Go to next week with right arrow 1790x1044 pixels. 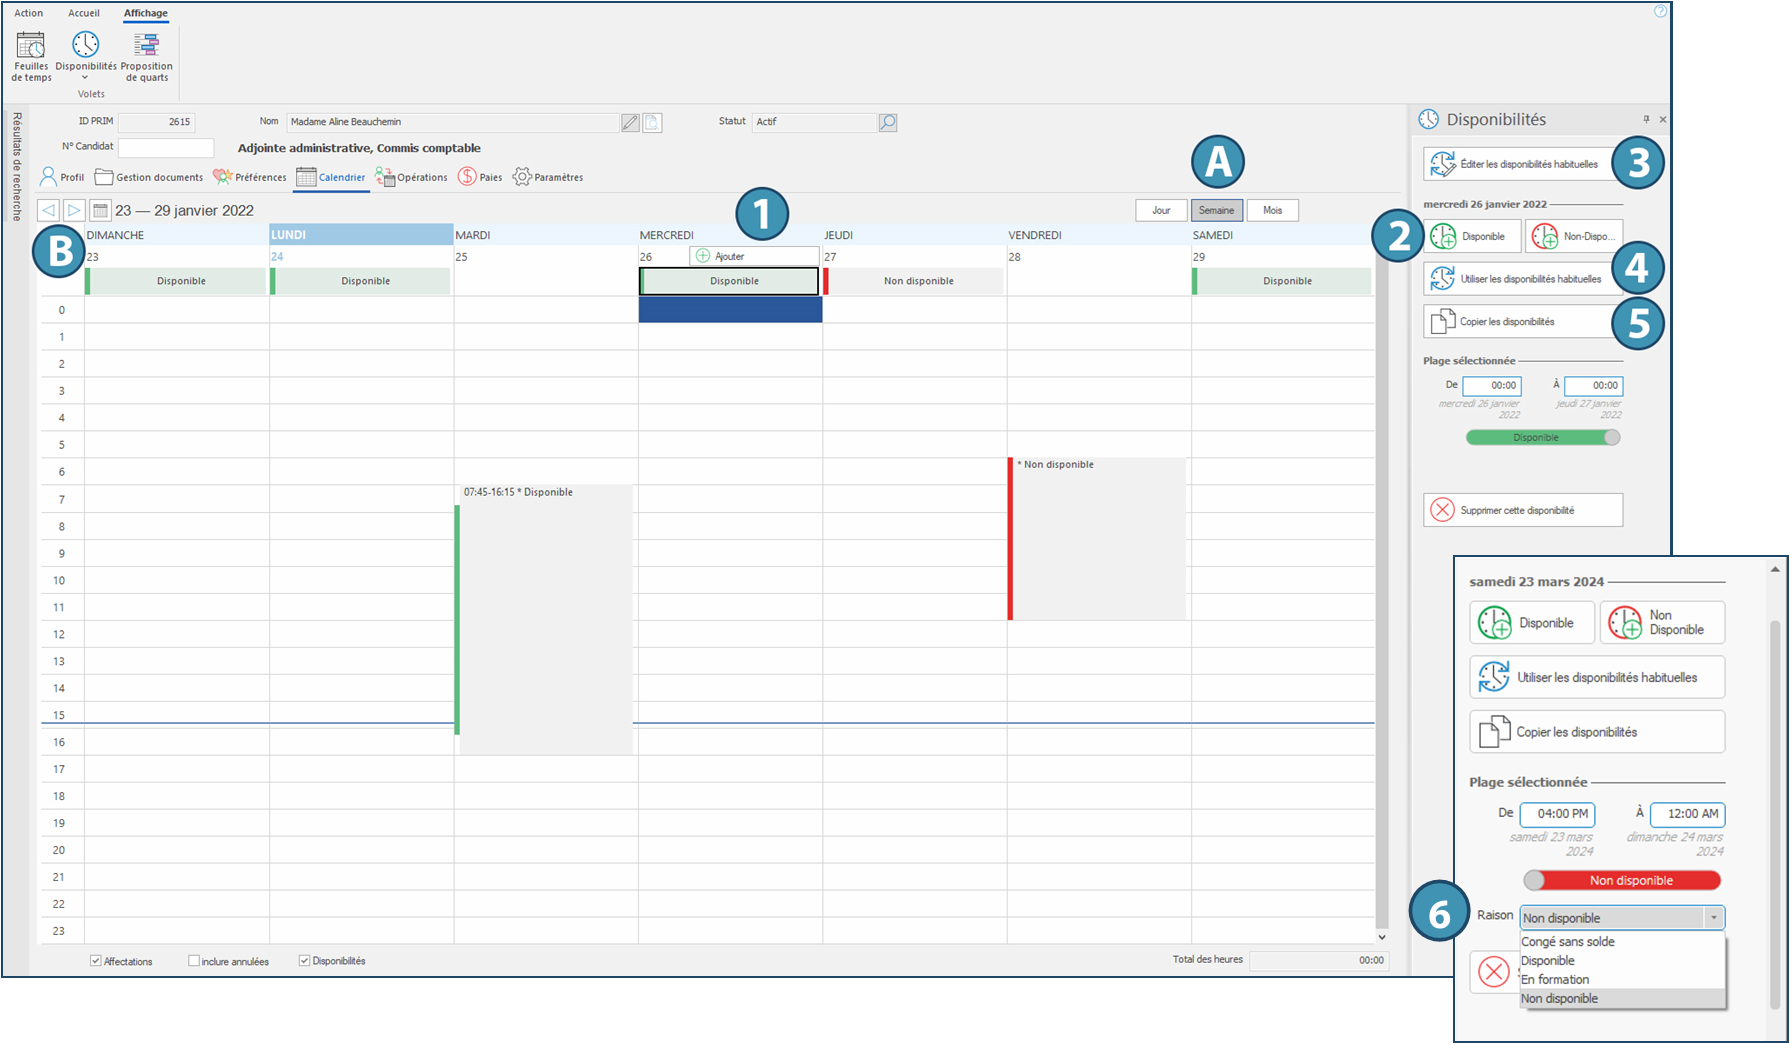[74, 210]
